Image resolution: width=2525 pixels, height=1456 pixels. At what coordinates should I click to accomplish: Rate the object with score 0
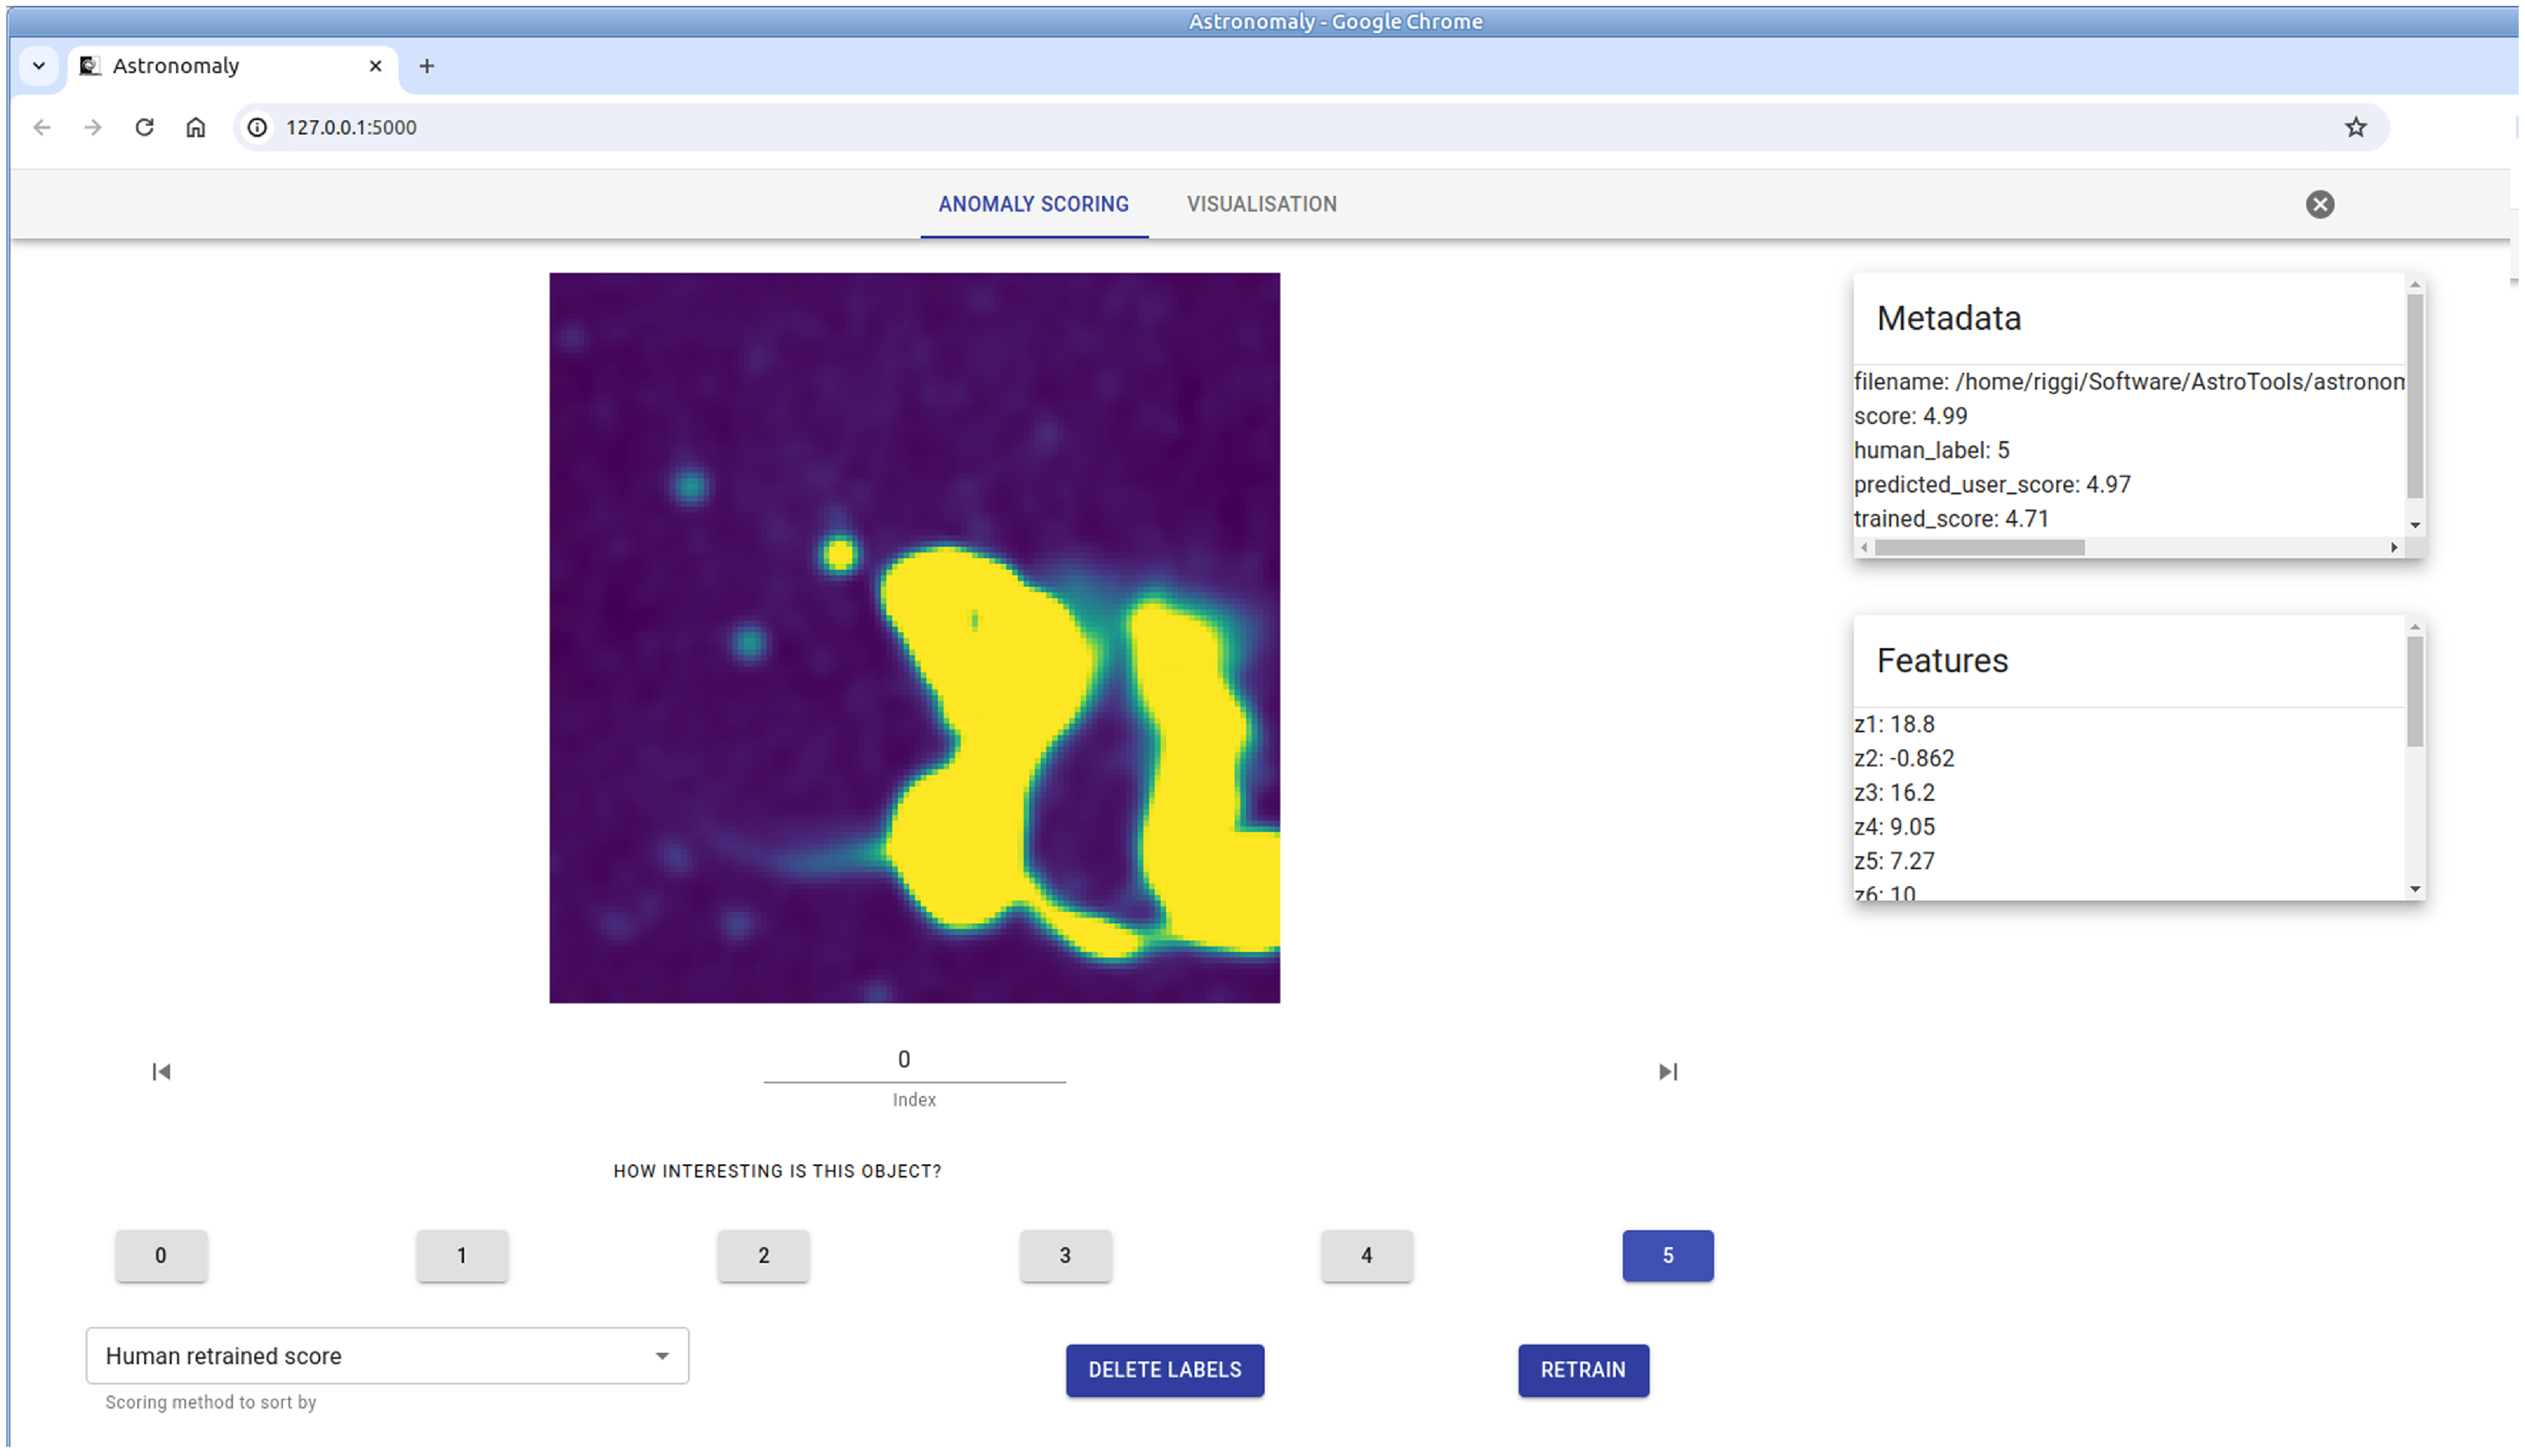click(161, 1255)
